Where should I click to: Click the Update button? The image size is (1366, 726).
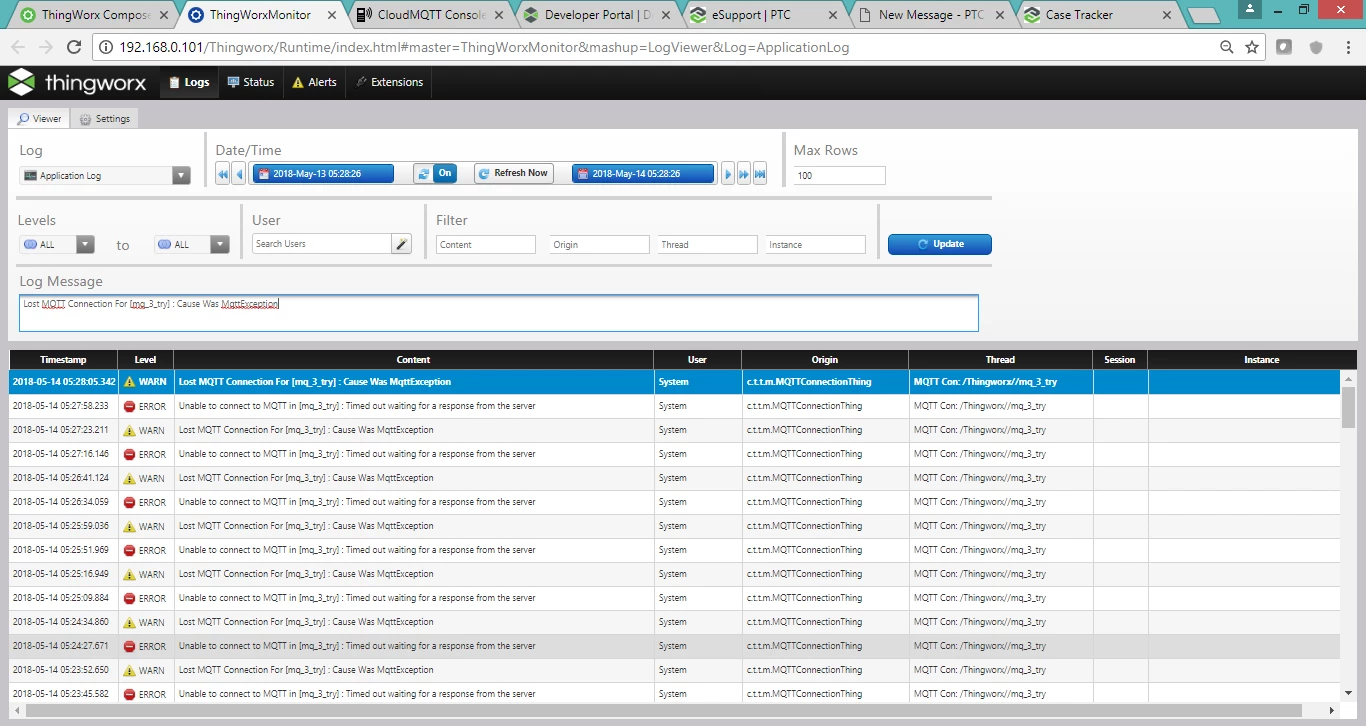click(x=940, y=244)
